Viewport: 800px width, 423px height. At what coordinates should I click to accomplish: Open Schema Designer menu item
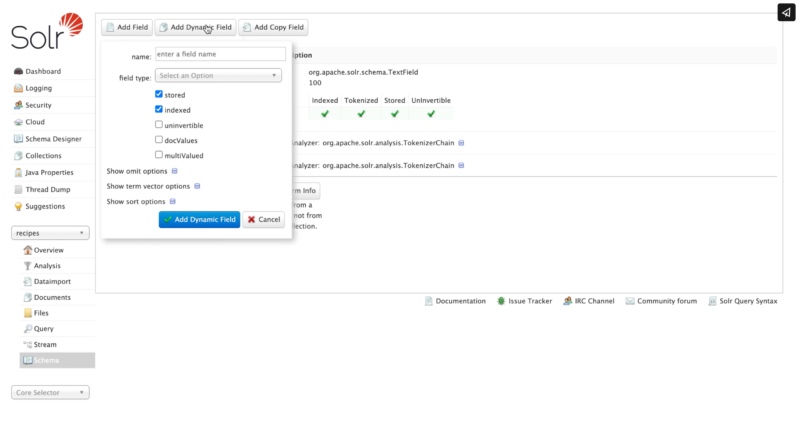(x=53, y=139)
